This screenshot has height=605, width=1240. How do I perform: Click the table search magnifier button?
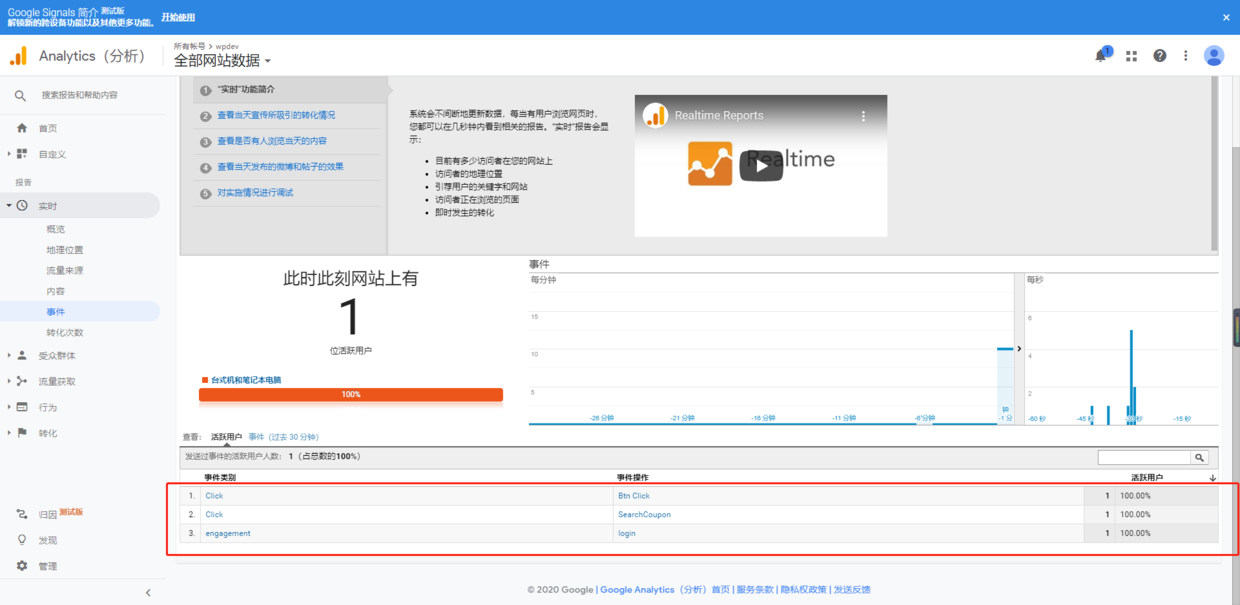[x=1199, y=457]
